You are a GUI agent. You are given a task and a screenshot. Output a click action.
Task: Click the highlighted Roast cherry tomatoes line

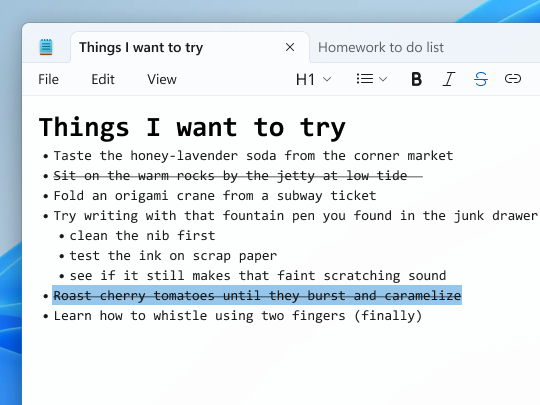(257, 295)
